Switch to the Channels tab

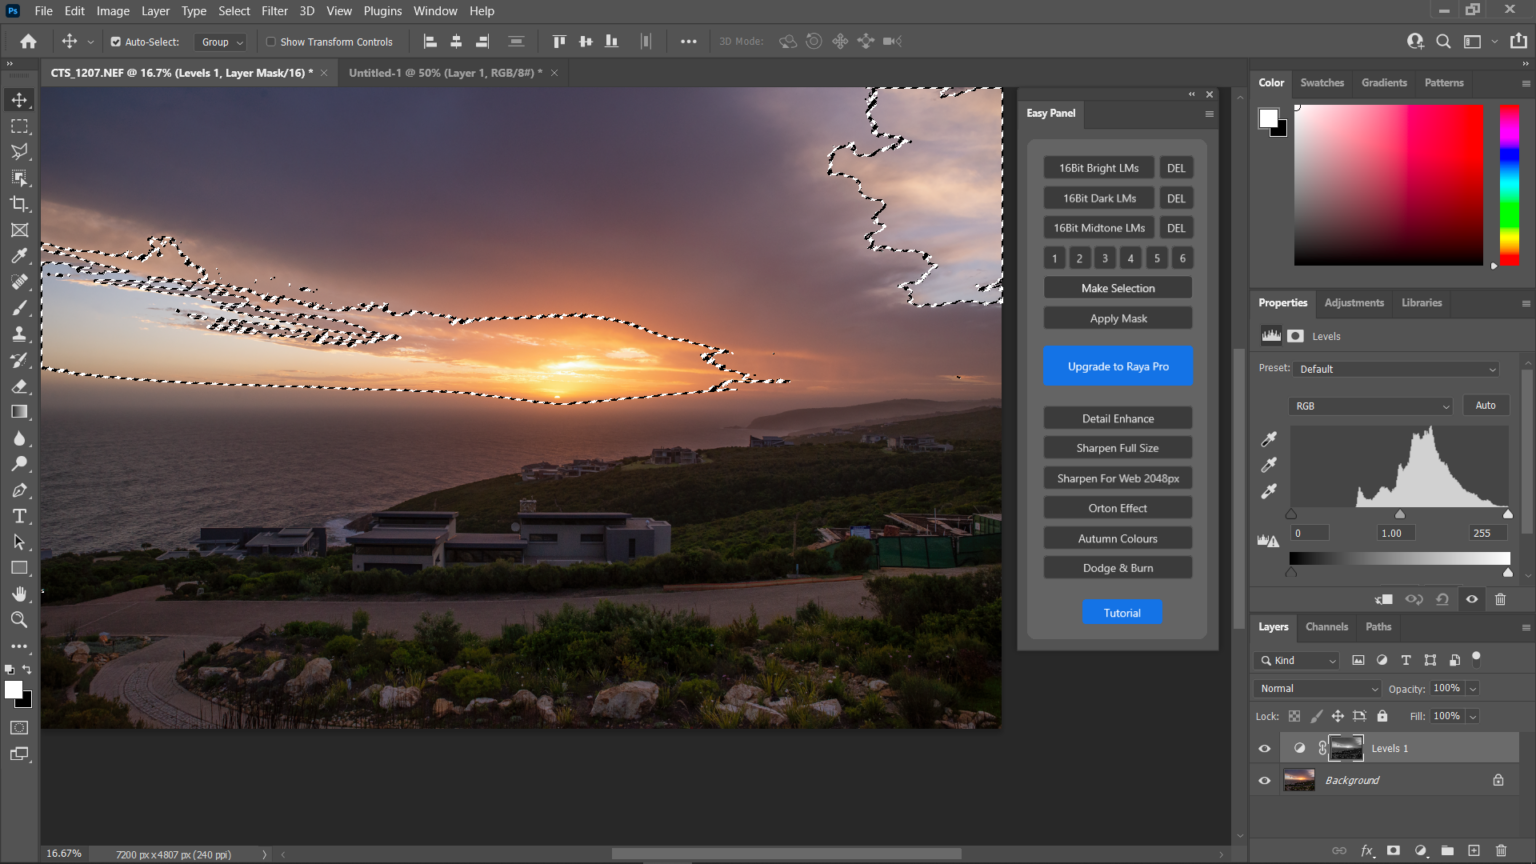coord(1326,627)
